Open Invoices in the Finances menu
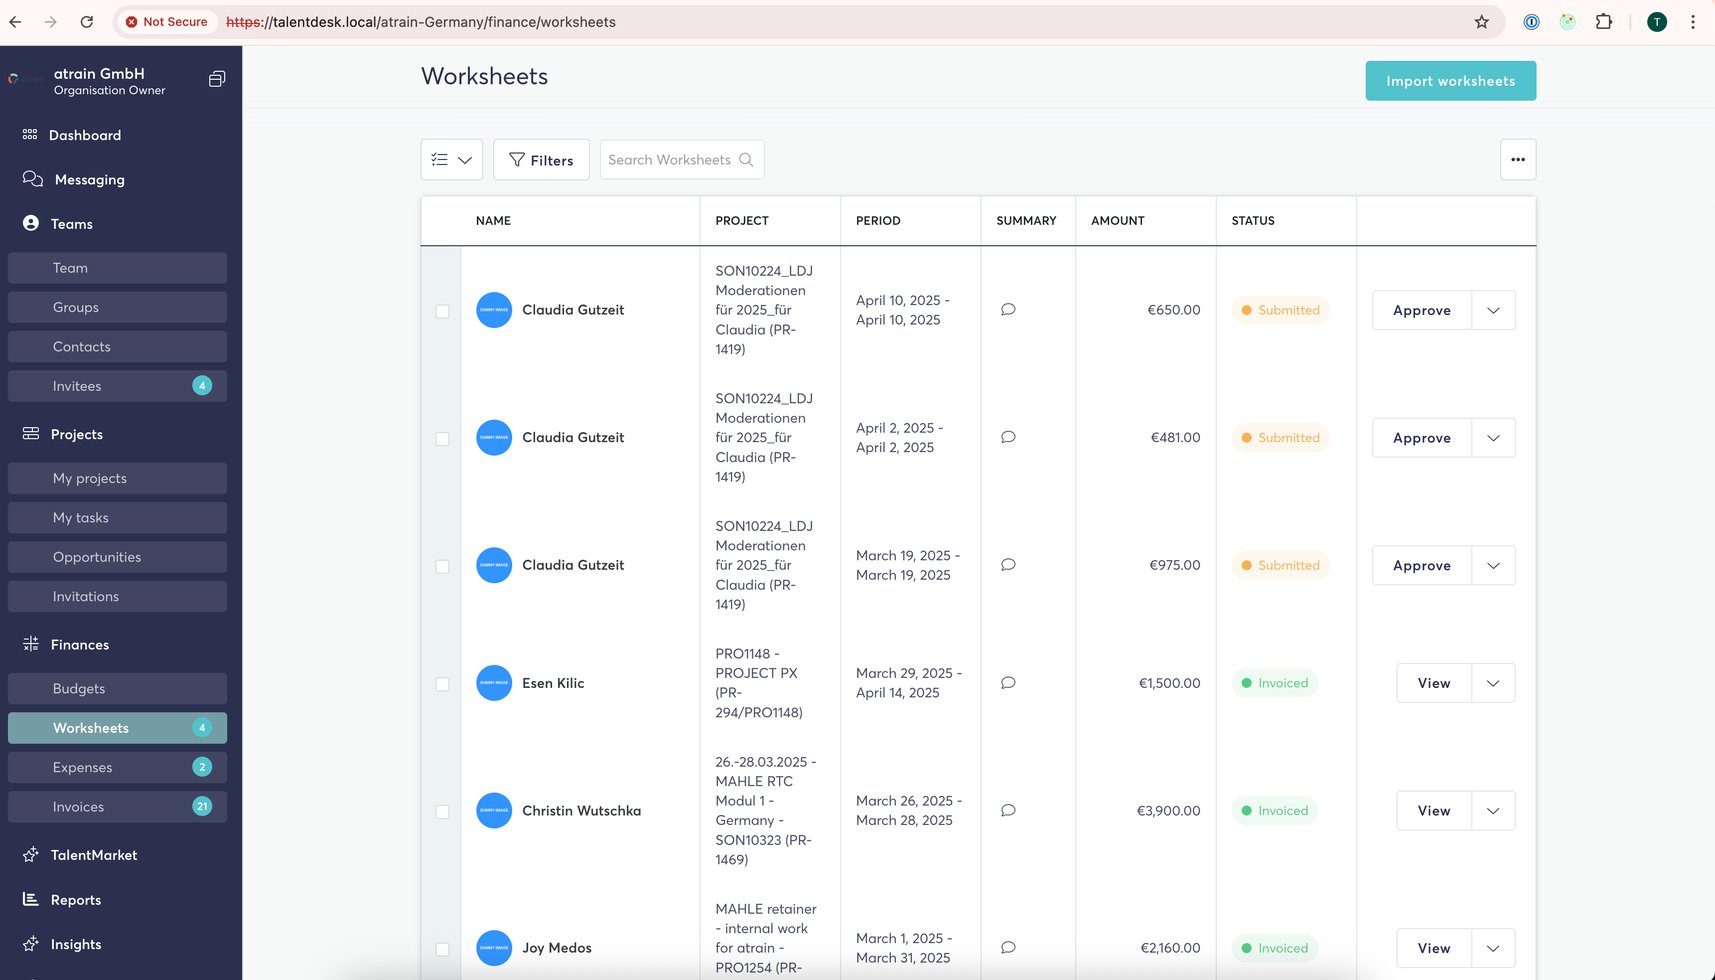The image size is (1715, 980). (x=78, y=807)
